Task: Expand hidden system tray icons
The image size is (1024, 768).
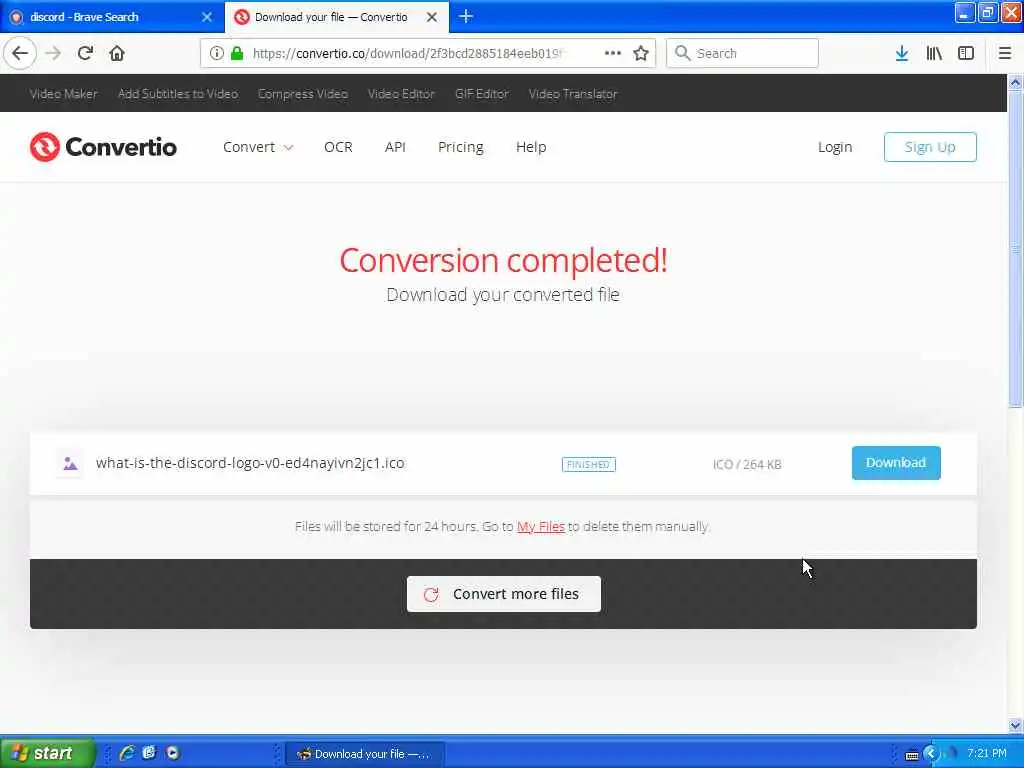Action: 931,754
